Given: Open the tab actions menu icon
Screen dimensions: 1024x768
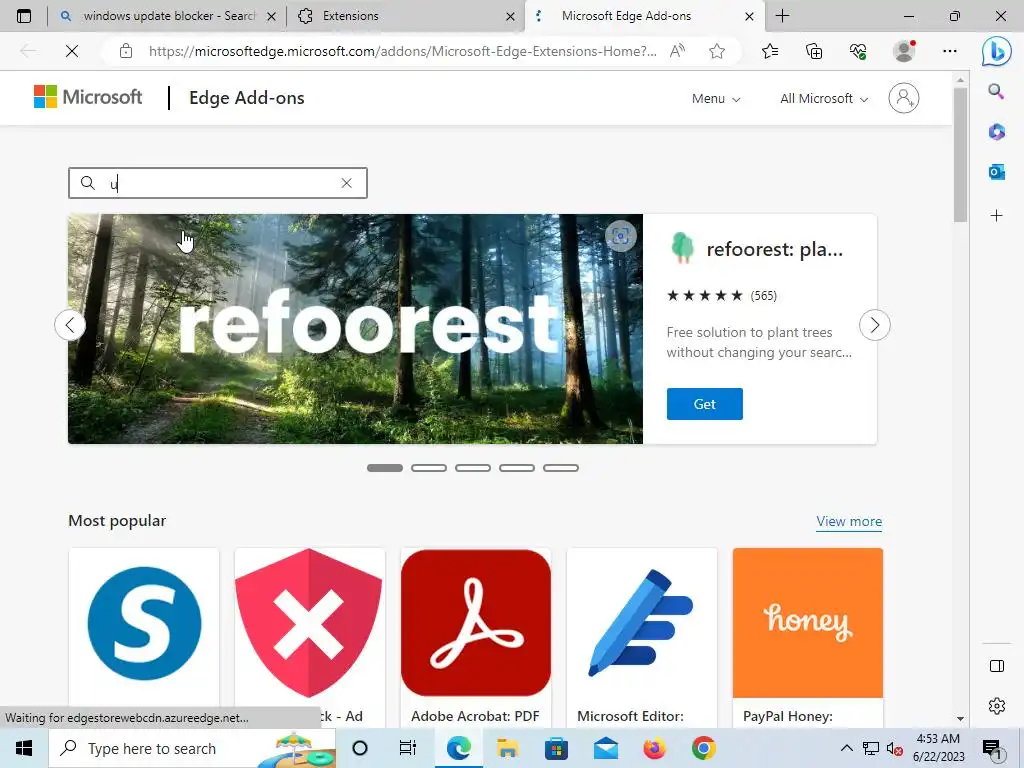Looking at the screenshot, I should click(24, 16).
